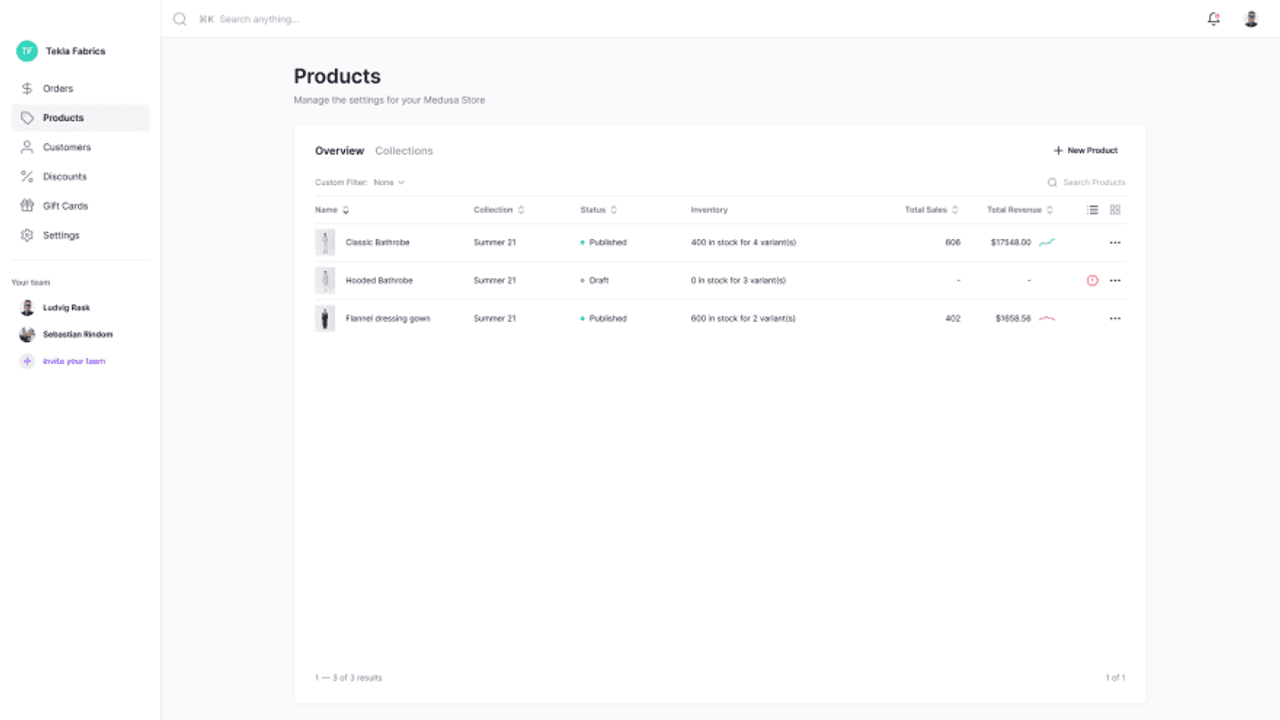Click '400 in stock for 4 variant(s)'
1280x720 pixels.
[743, 243]
